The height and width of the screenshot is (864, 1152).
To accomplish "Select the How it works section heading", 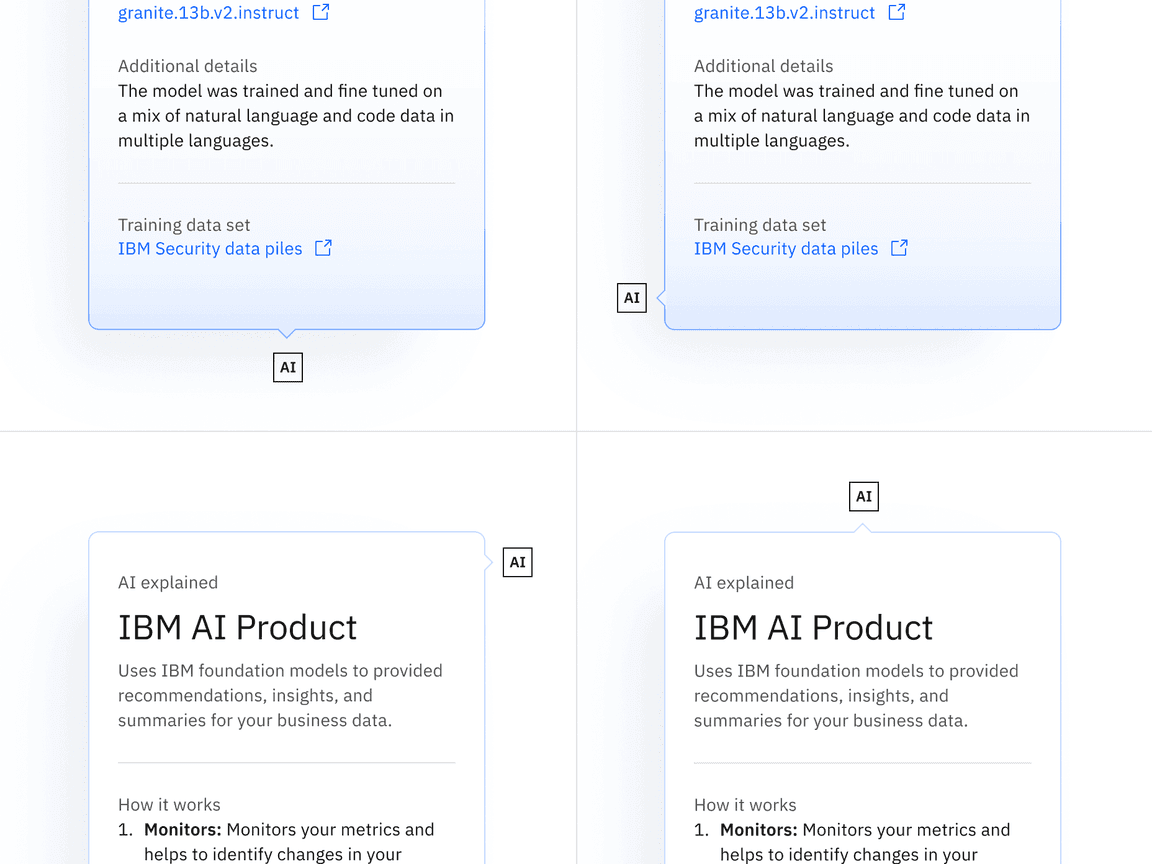I will point(169,804).
